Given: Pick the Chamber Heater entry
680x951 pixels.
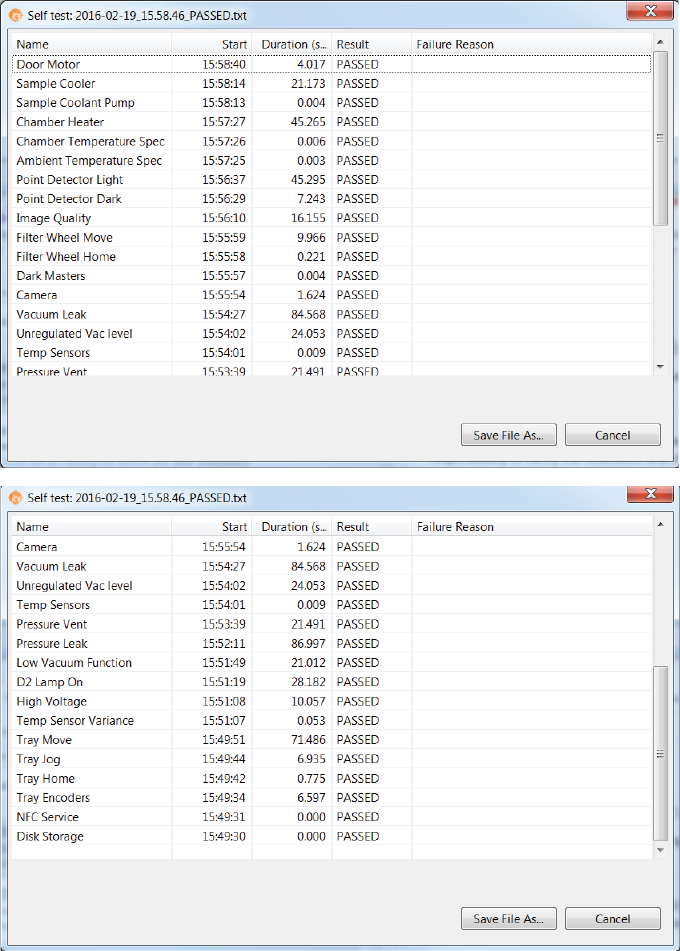Looking at the screenshot, I should pyautogui.click(x=331, y=122).
